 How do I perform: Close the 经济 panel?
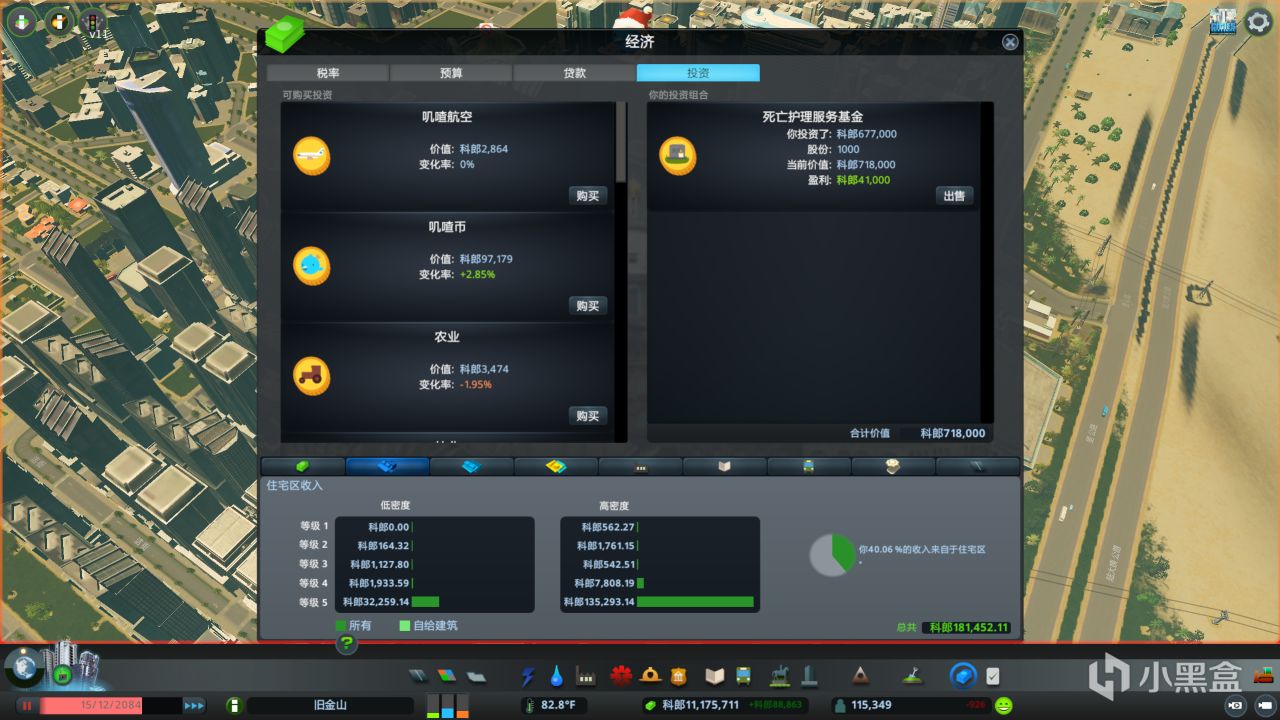coord(1010,42)
